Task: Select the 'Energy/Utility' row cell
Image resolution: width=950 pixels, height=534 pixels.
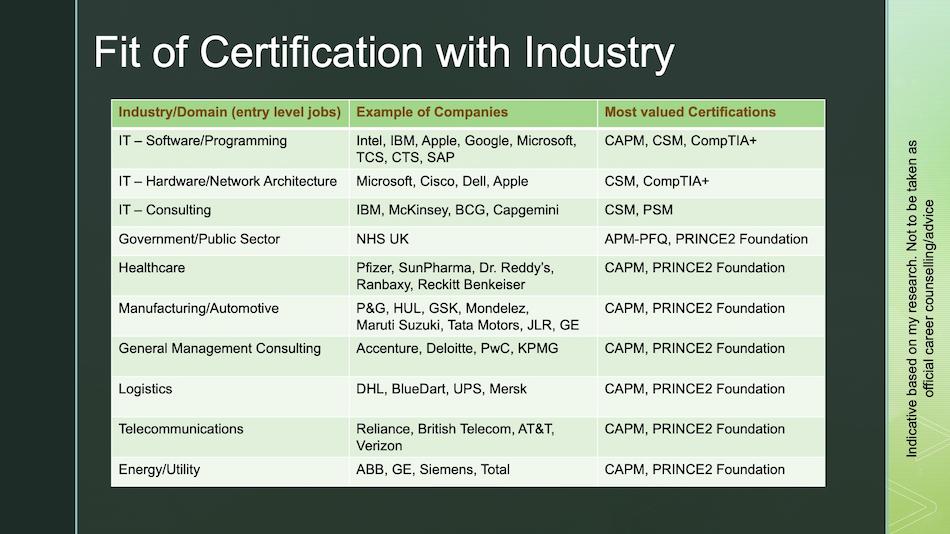Action: pyautogui.click(x=160, y=469)
